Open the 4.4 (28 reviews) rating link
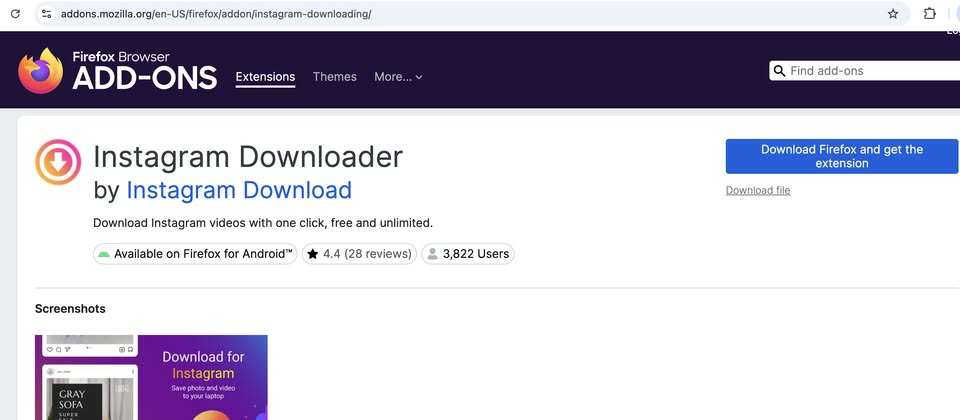The width and height of the screenshot is (960, 420). click(x=359, y=254)
